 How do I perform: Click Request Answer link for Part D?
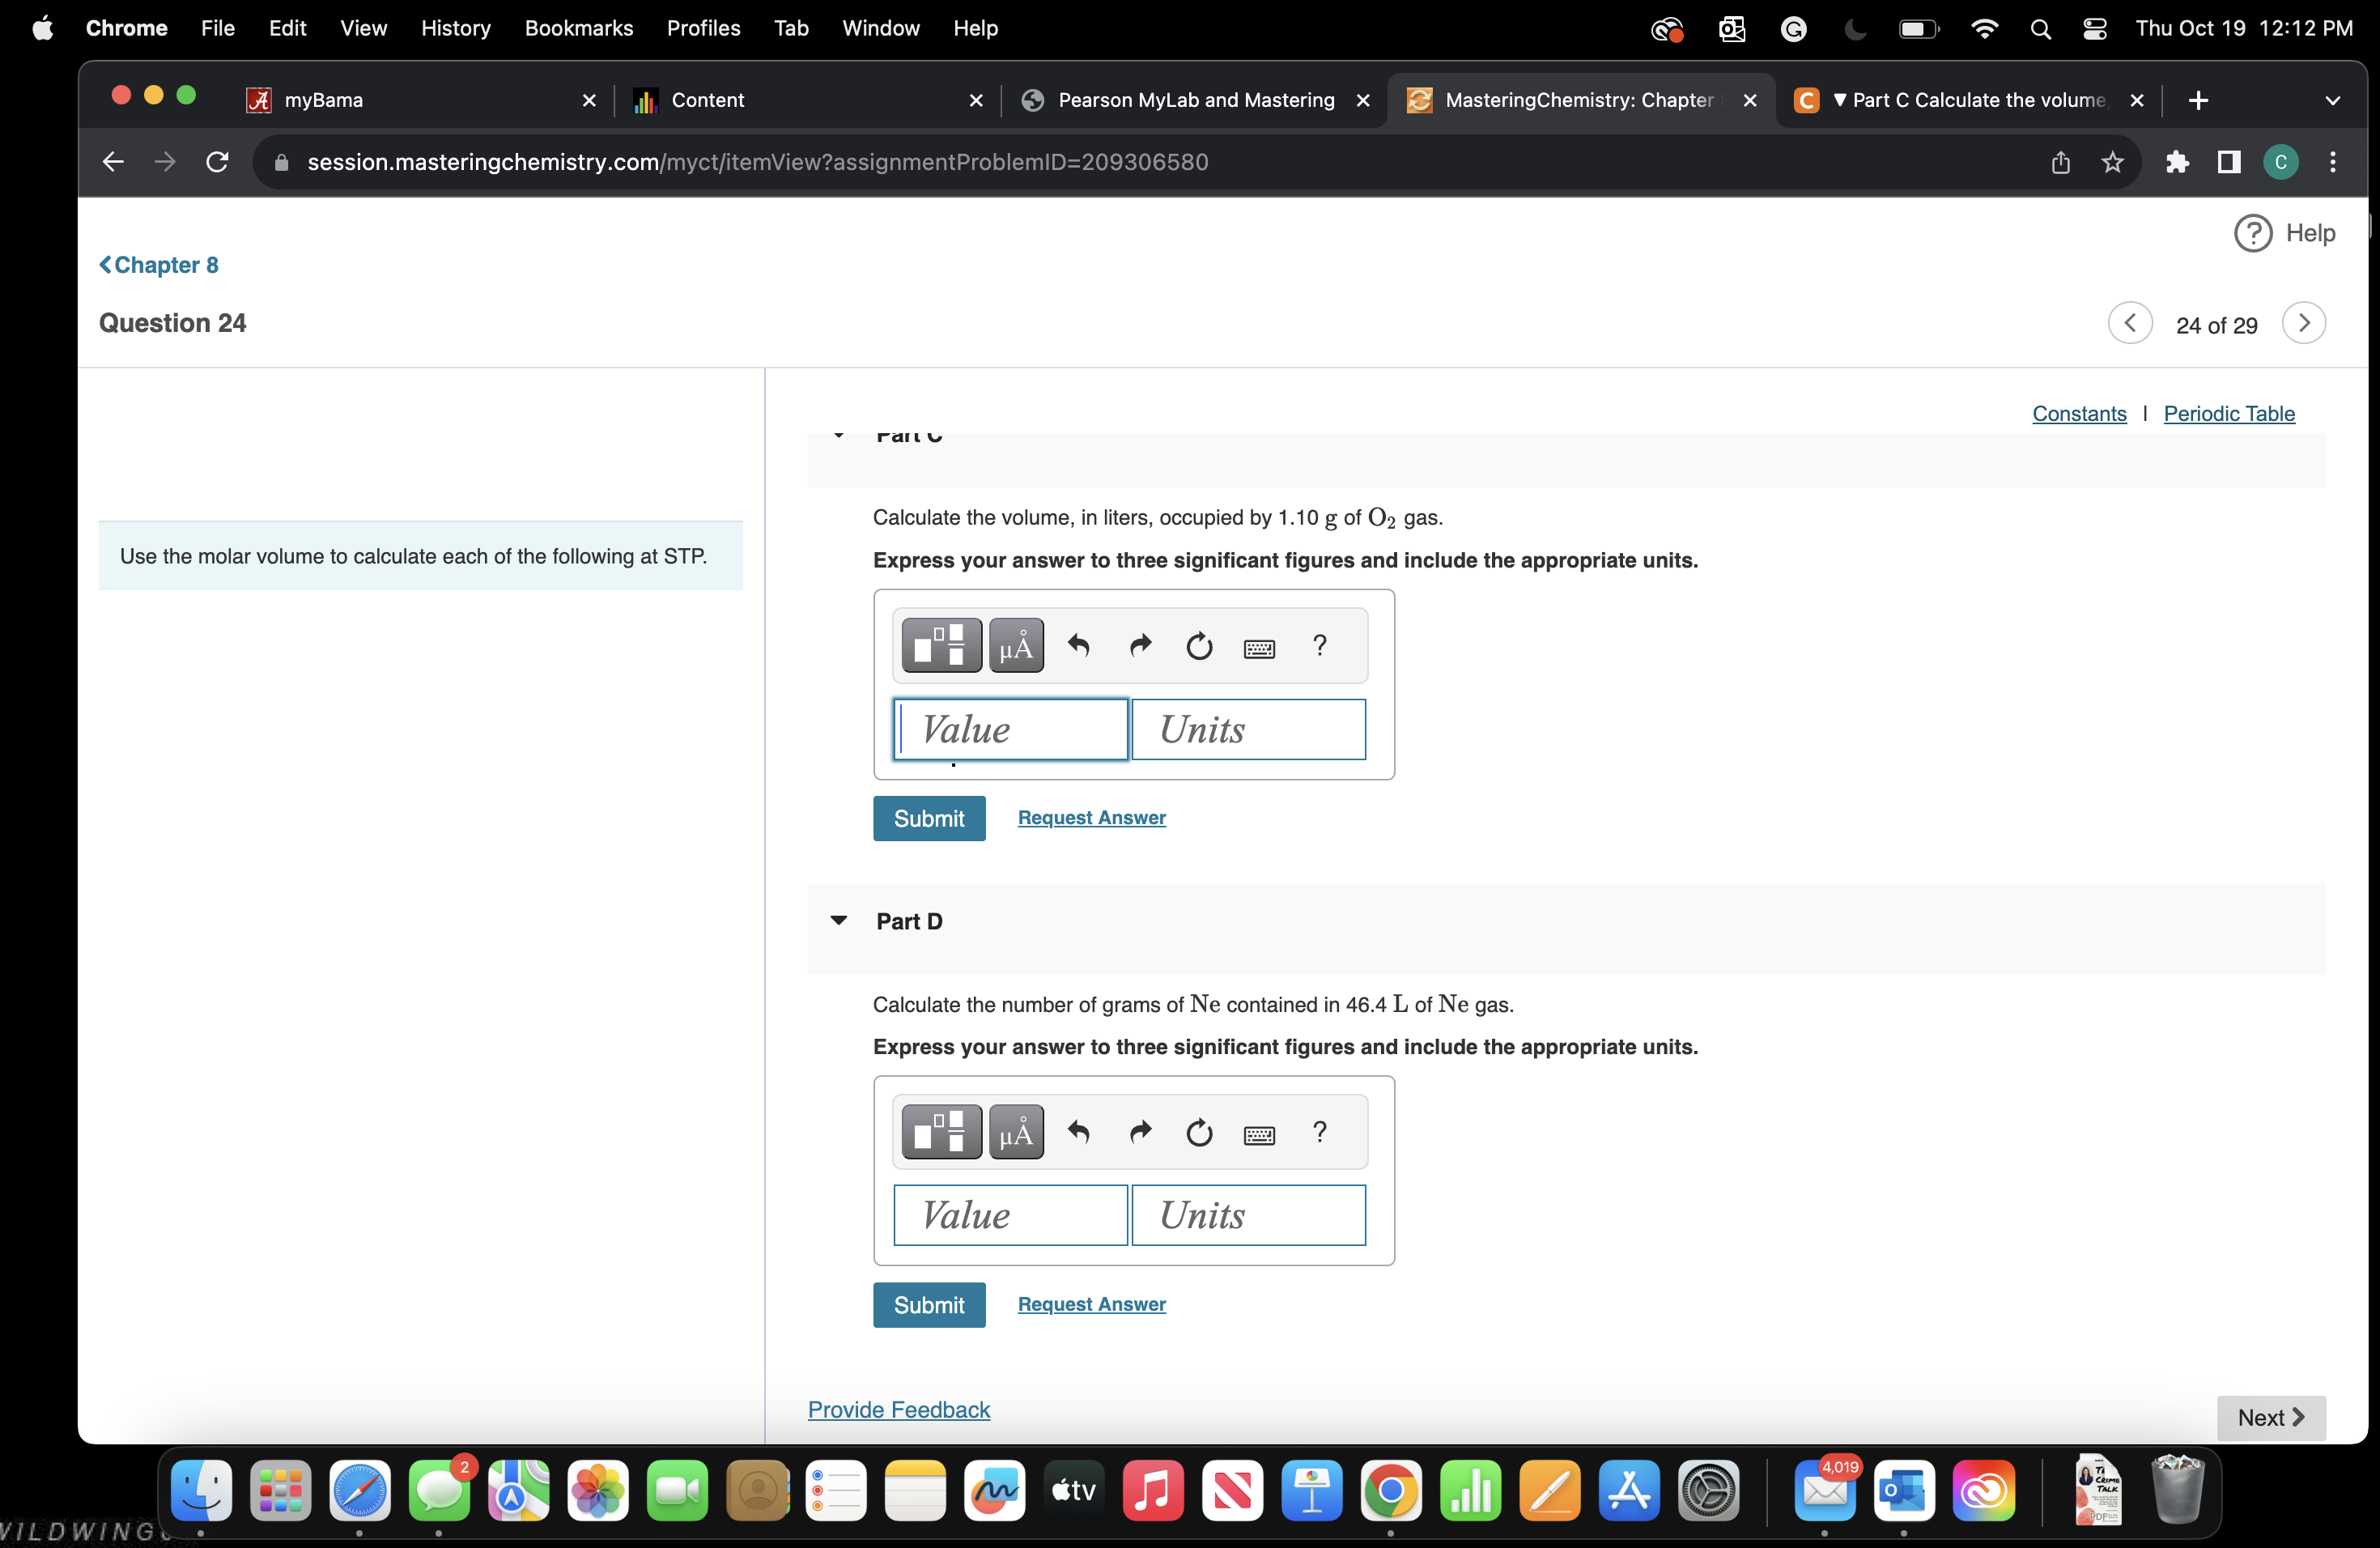point(1091,1303)
